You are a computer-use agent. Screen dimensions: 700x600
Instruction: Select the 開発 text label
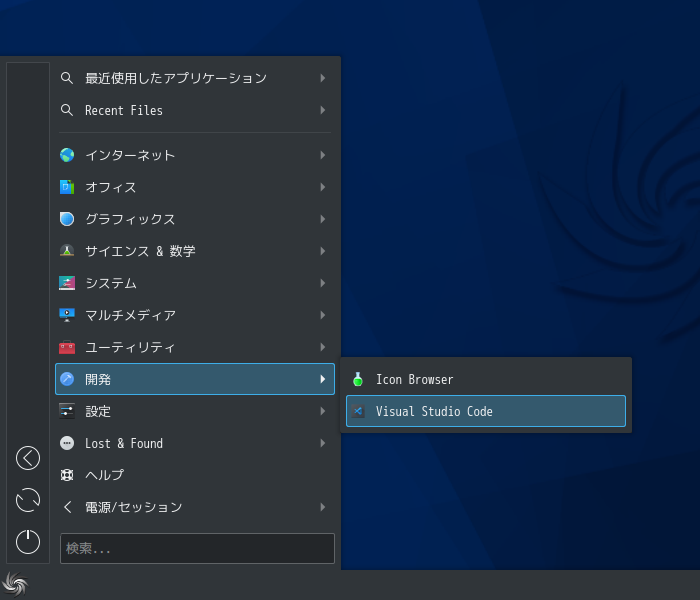point(98,379)
